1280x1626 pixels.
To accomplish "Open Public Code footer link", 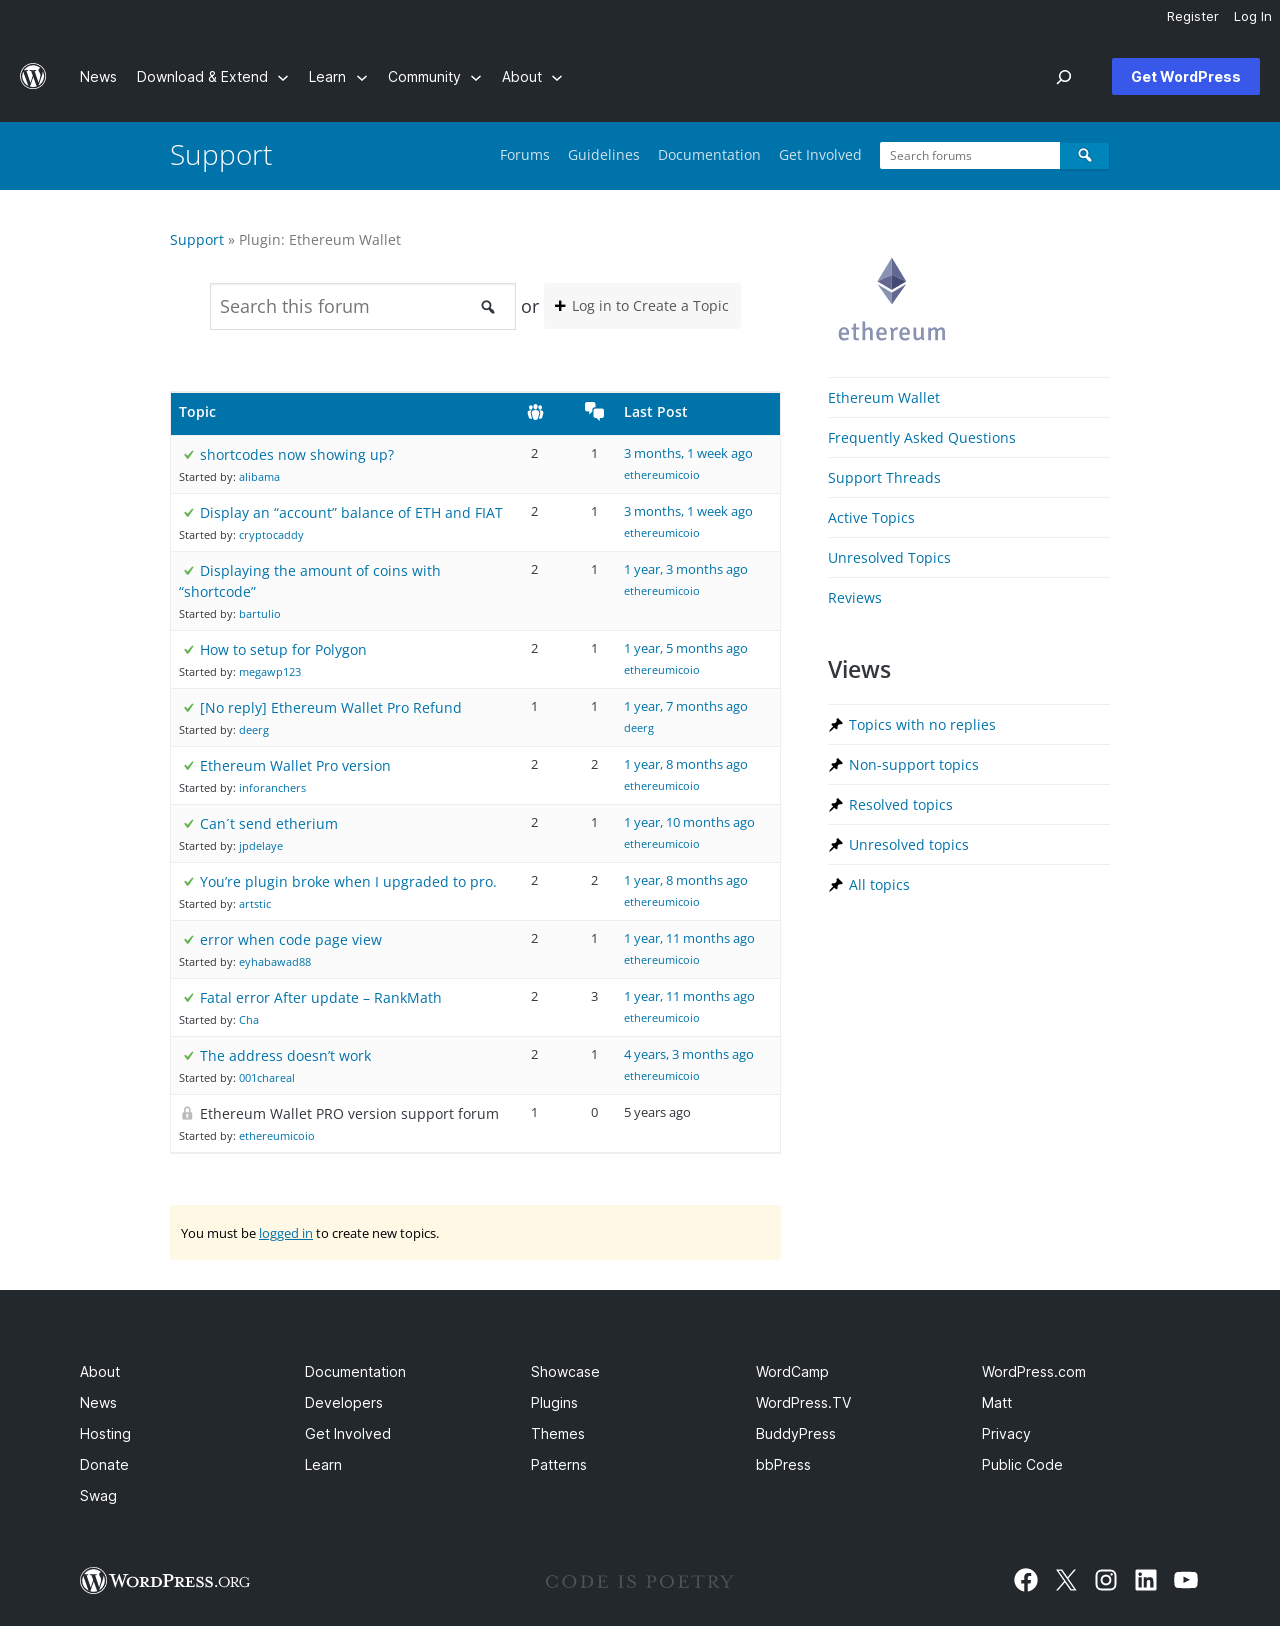I will [x=1022, y=1465].
